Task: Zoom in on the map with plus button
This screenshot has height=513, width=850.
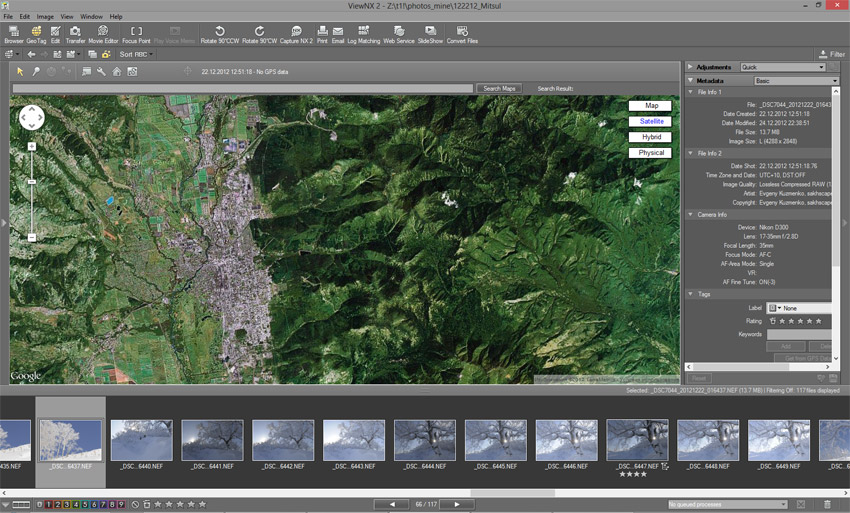Action: (31, 146)
